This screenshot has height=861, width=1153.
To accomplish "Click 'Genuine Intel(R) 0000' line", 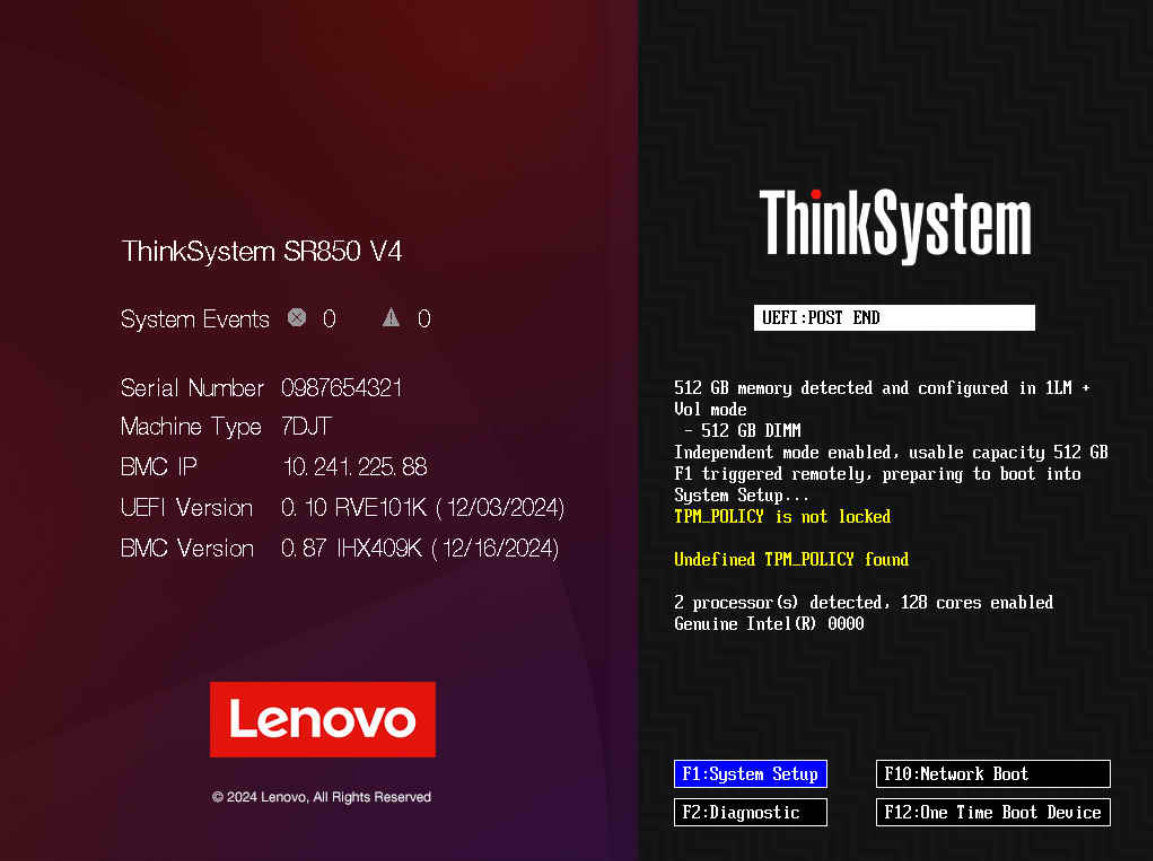I will (768, 624).
